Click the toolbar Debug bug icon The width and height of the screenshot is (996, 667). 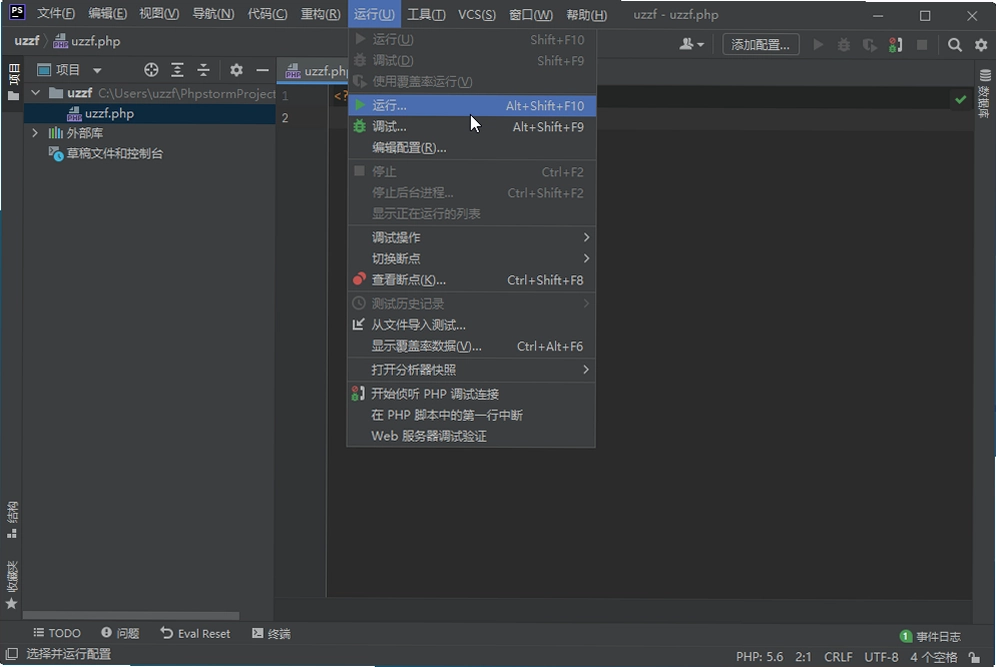[x=844, y=44]
